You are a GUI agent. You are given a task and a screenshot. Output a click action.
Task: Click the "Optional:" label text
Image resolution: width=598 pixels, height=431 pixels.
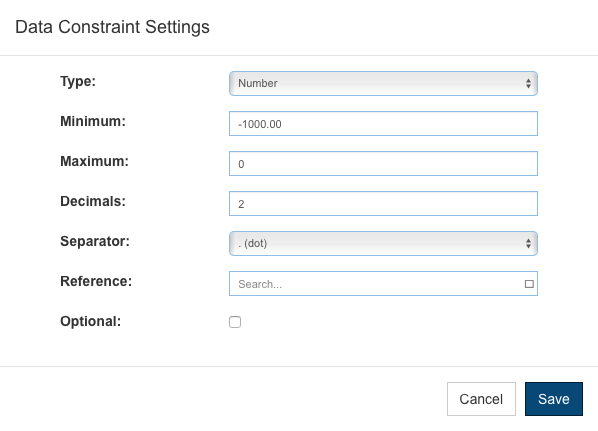[90, 321]
